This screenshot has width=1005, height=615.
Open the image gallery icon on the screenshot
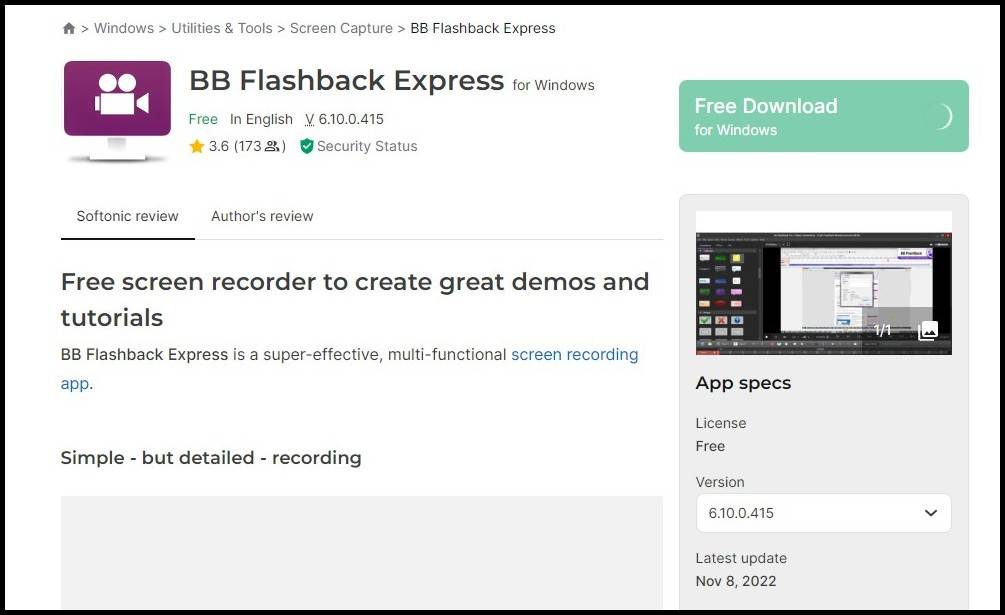pos(928,330)
